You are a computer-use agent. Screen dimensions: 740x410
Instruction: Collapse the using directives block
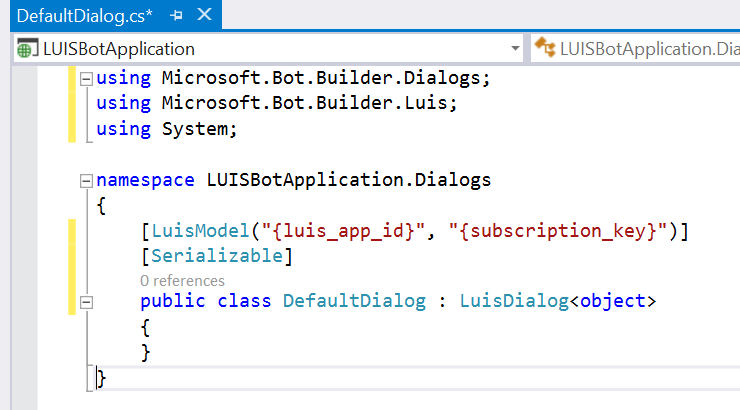coord(85,79)
